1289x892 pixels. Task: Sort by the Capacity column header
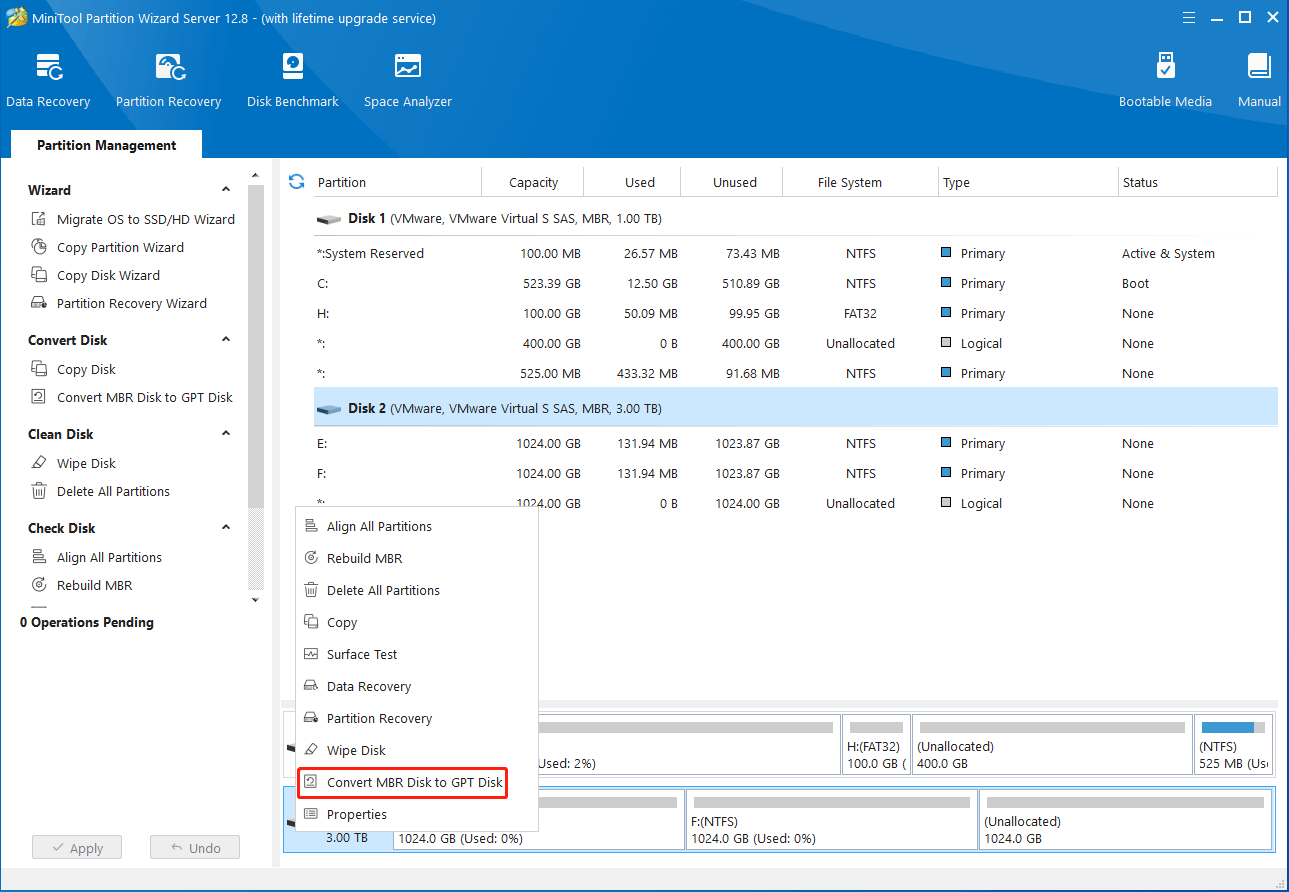tap(532, 182)
